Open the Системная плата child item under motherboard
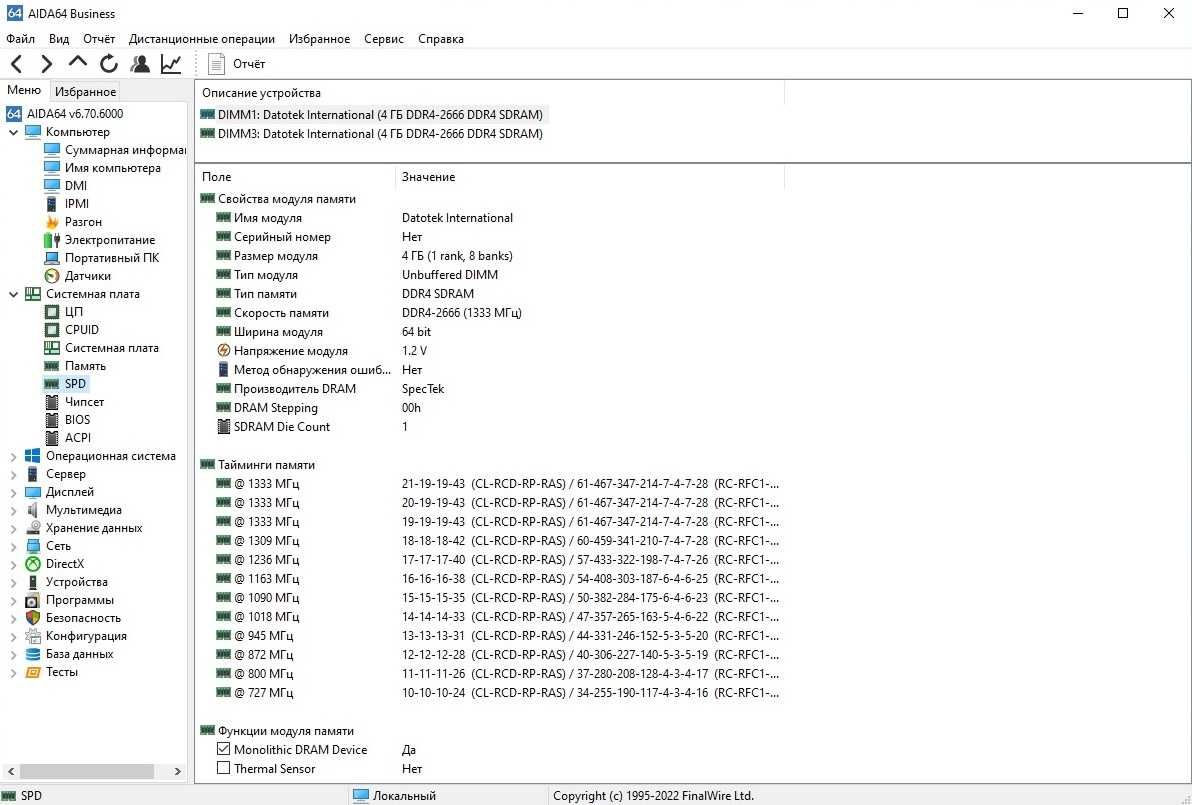 [102, 348]
